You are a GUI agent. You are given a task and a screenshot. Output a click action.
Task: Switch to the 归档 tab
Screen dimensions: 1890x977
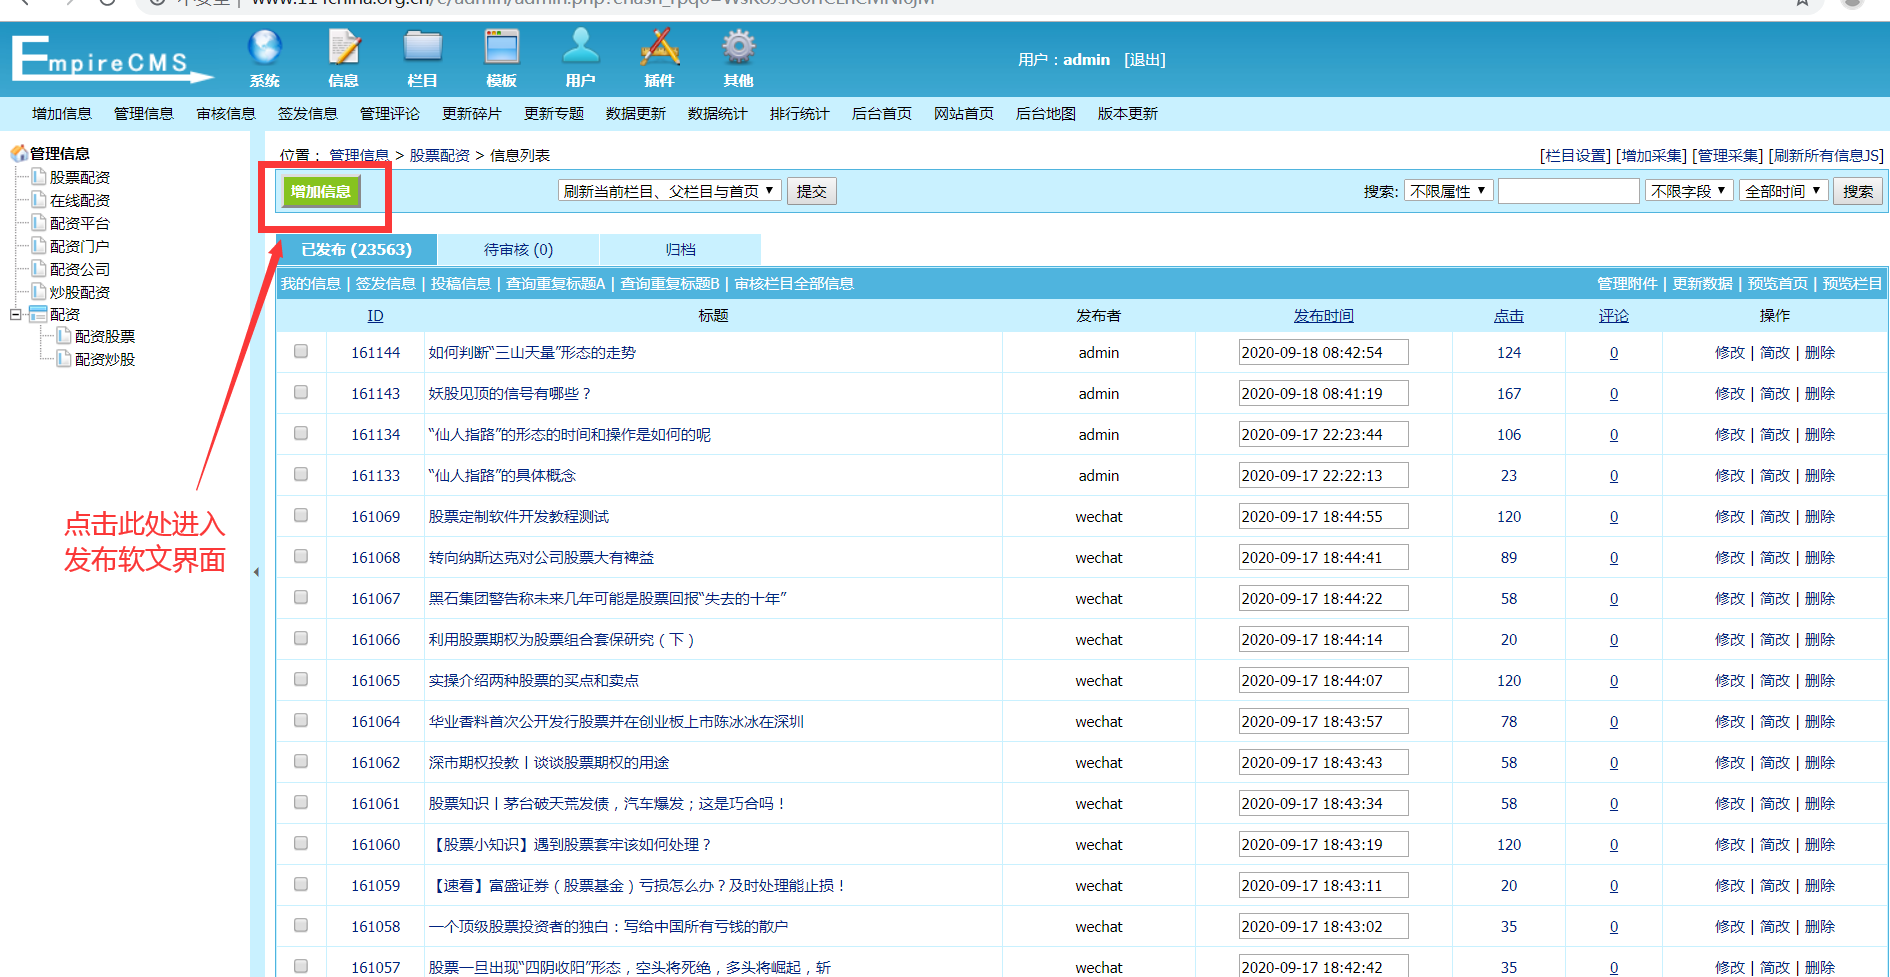(x=680, y=250)
